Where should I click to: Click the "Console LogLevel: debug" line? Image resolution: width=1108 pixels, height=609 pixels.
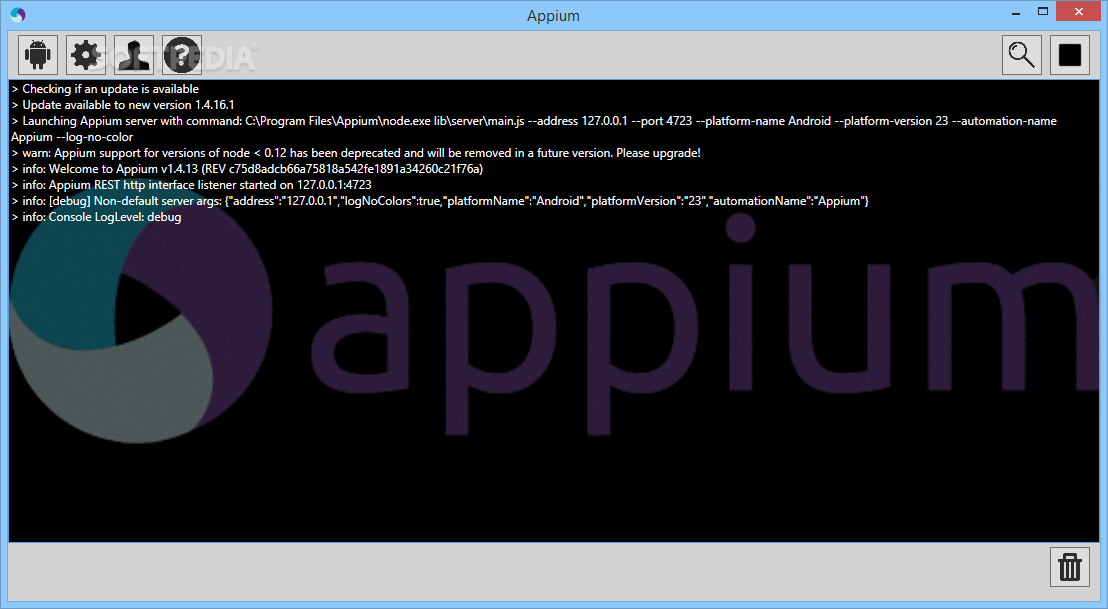pos(97,217)
